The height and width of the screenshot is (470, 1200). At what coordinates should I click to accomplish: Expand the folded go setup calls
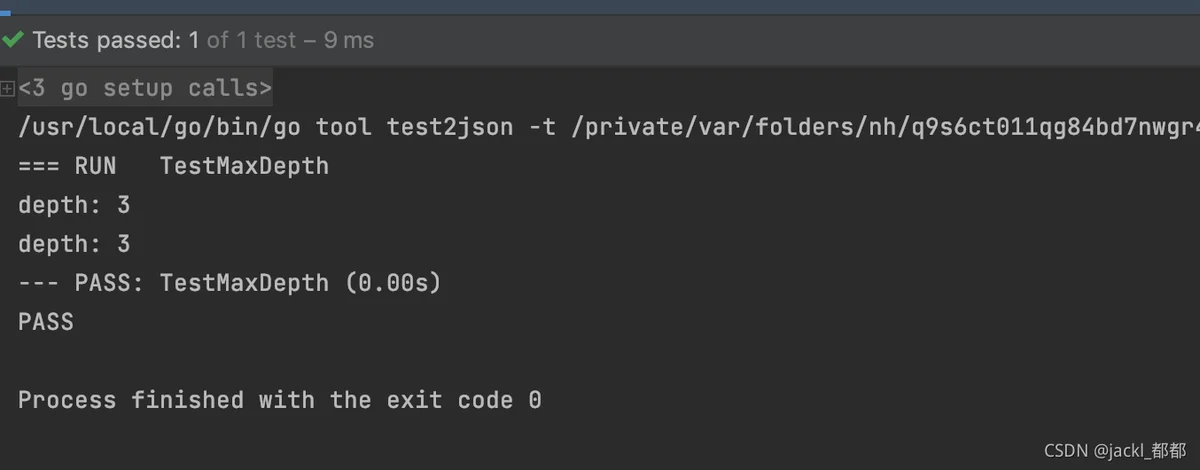click(x=7, y=89)
